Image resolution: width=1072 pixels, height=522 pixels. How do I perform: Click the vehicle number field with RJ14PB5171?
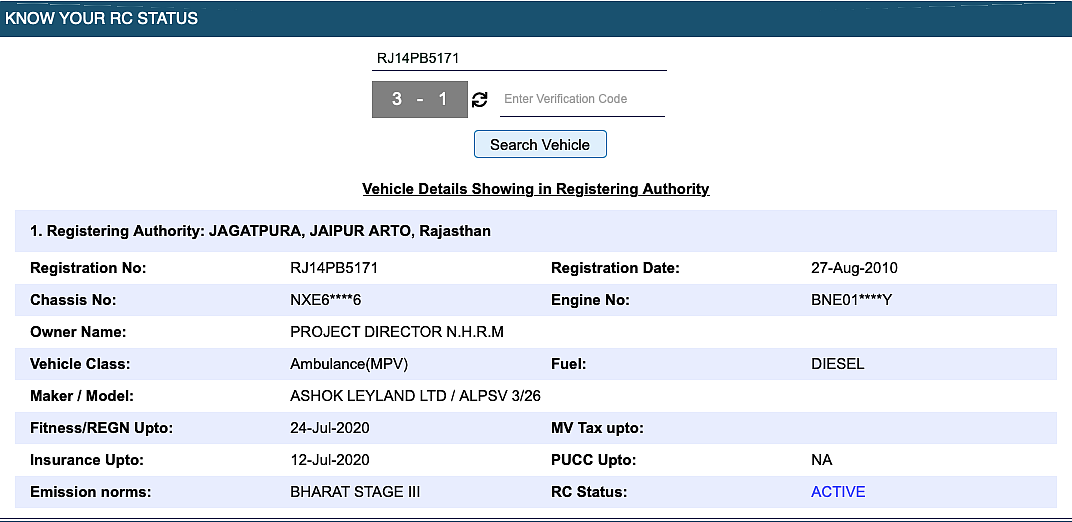pos(519,59)
